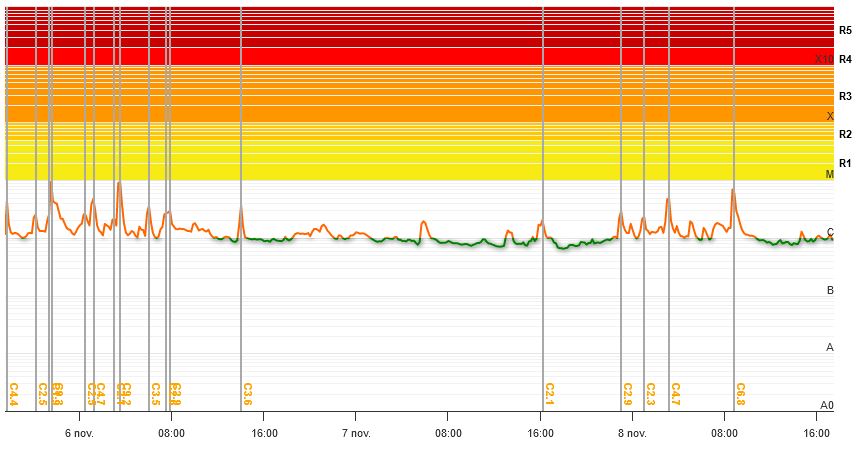Click the A0 flux class axis label
Viewport: 861px width, 450px height.
tap(826, 405)
